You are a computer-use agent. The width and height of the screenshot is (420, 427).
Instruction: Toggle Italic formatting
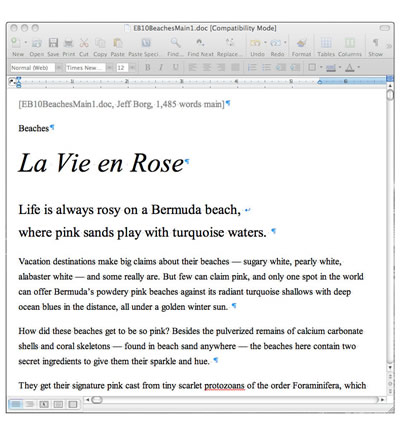161,68
